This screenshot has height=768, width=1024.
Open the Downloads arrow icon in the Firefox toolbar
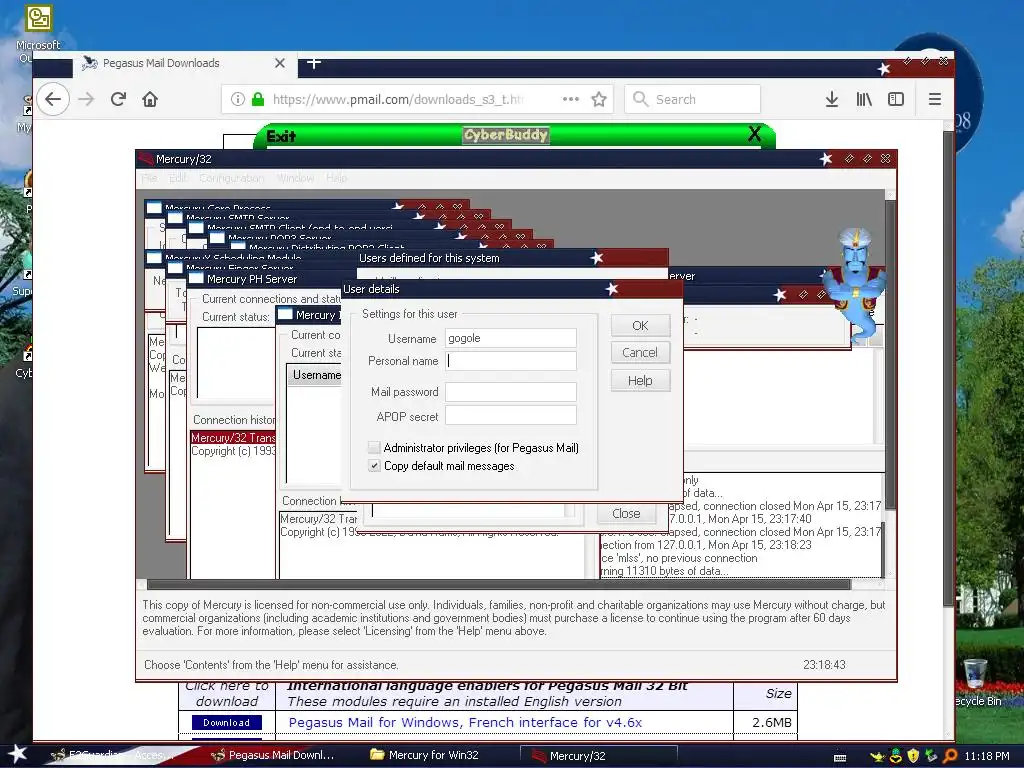pos(831,99)
